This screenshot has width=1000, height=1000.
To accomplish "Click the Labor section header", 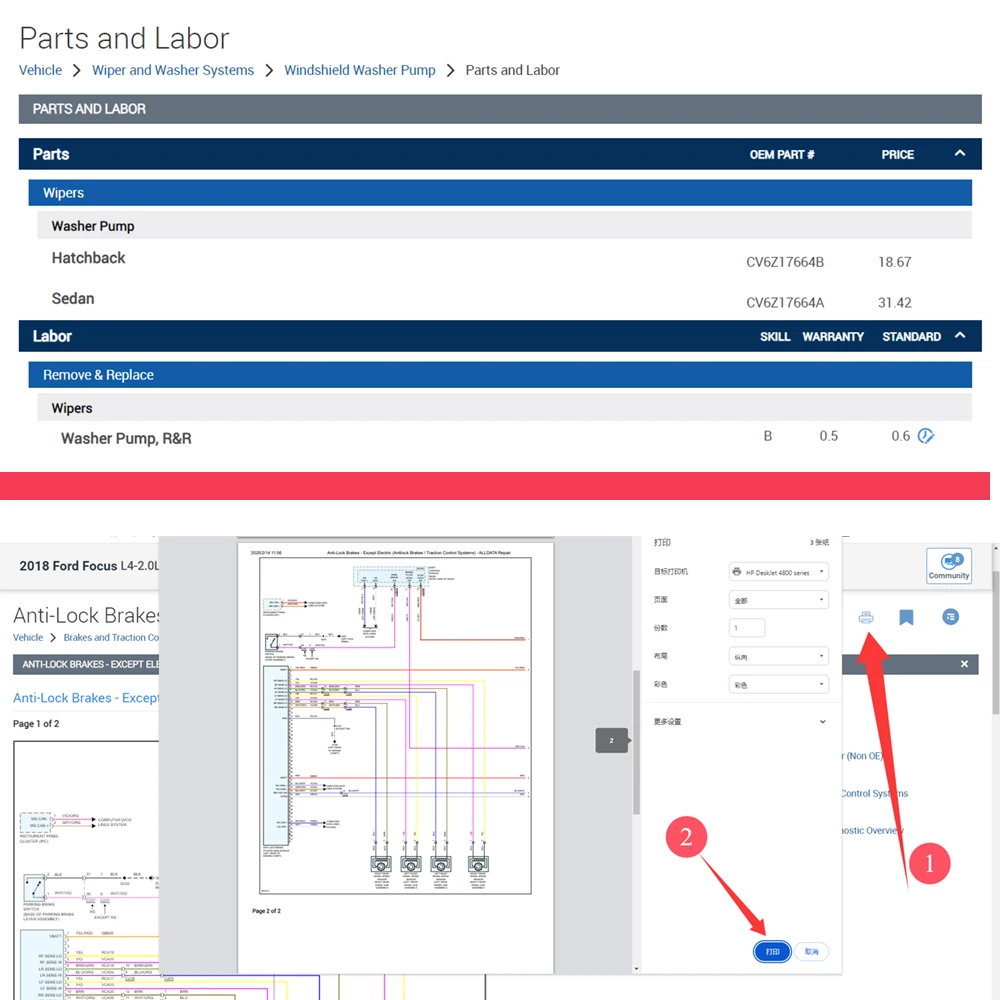I will [500, 335].
